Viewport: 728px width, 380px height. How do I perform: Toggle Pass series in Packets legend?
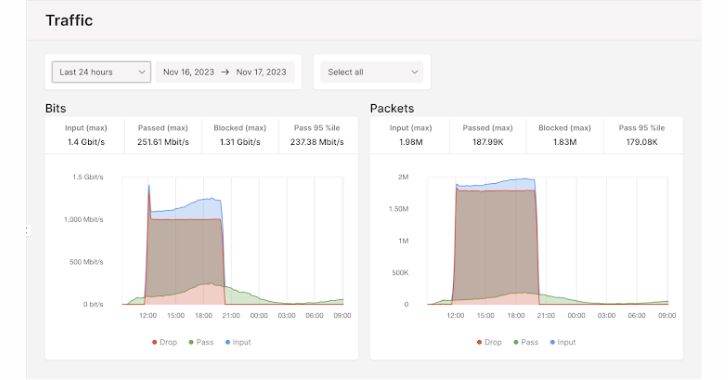[x=526, y=342]
